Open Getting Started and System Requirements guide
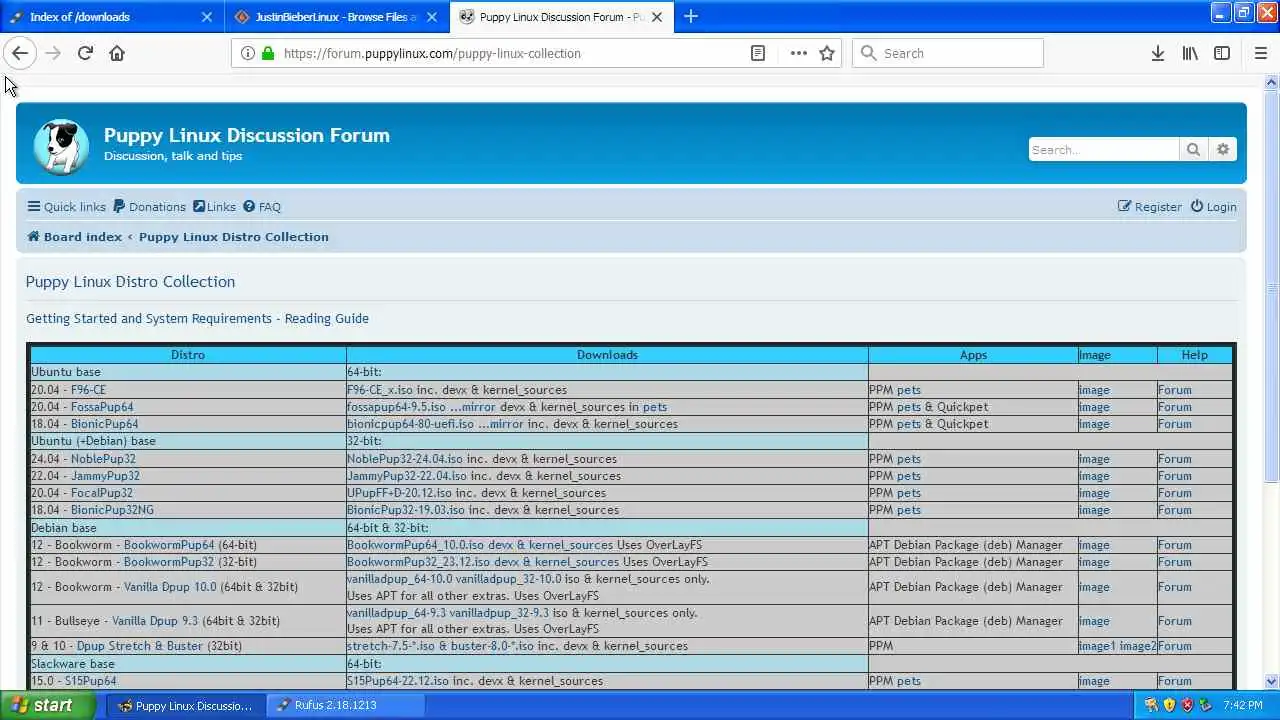Viewport: 1280px width, 720px height. 197,318
